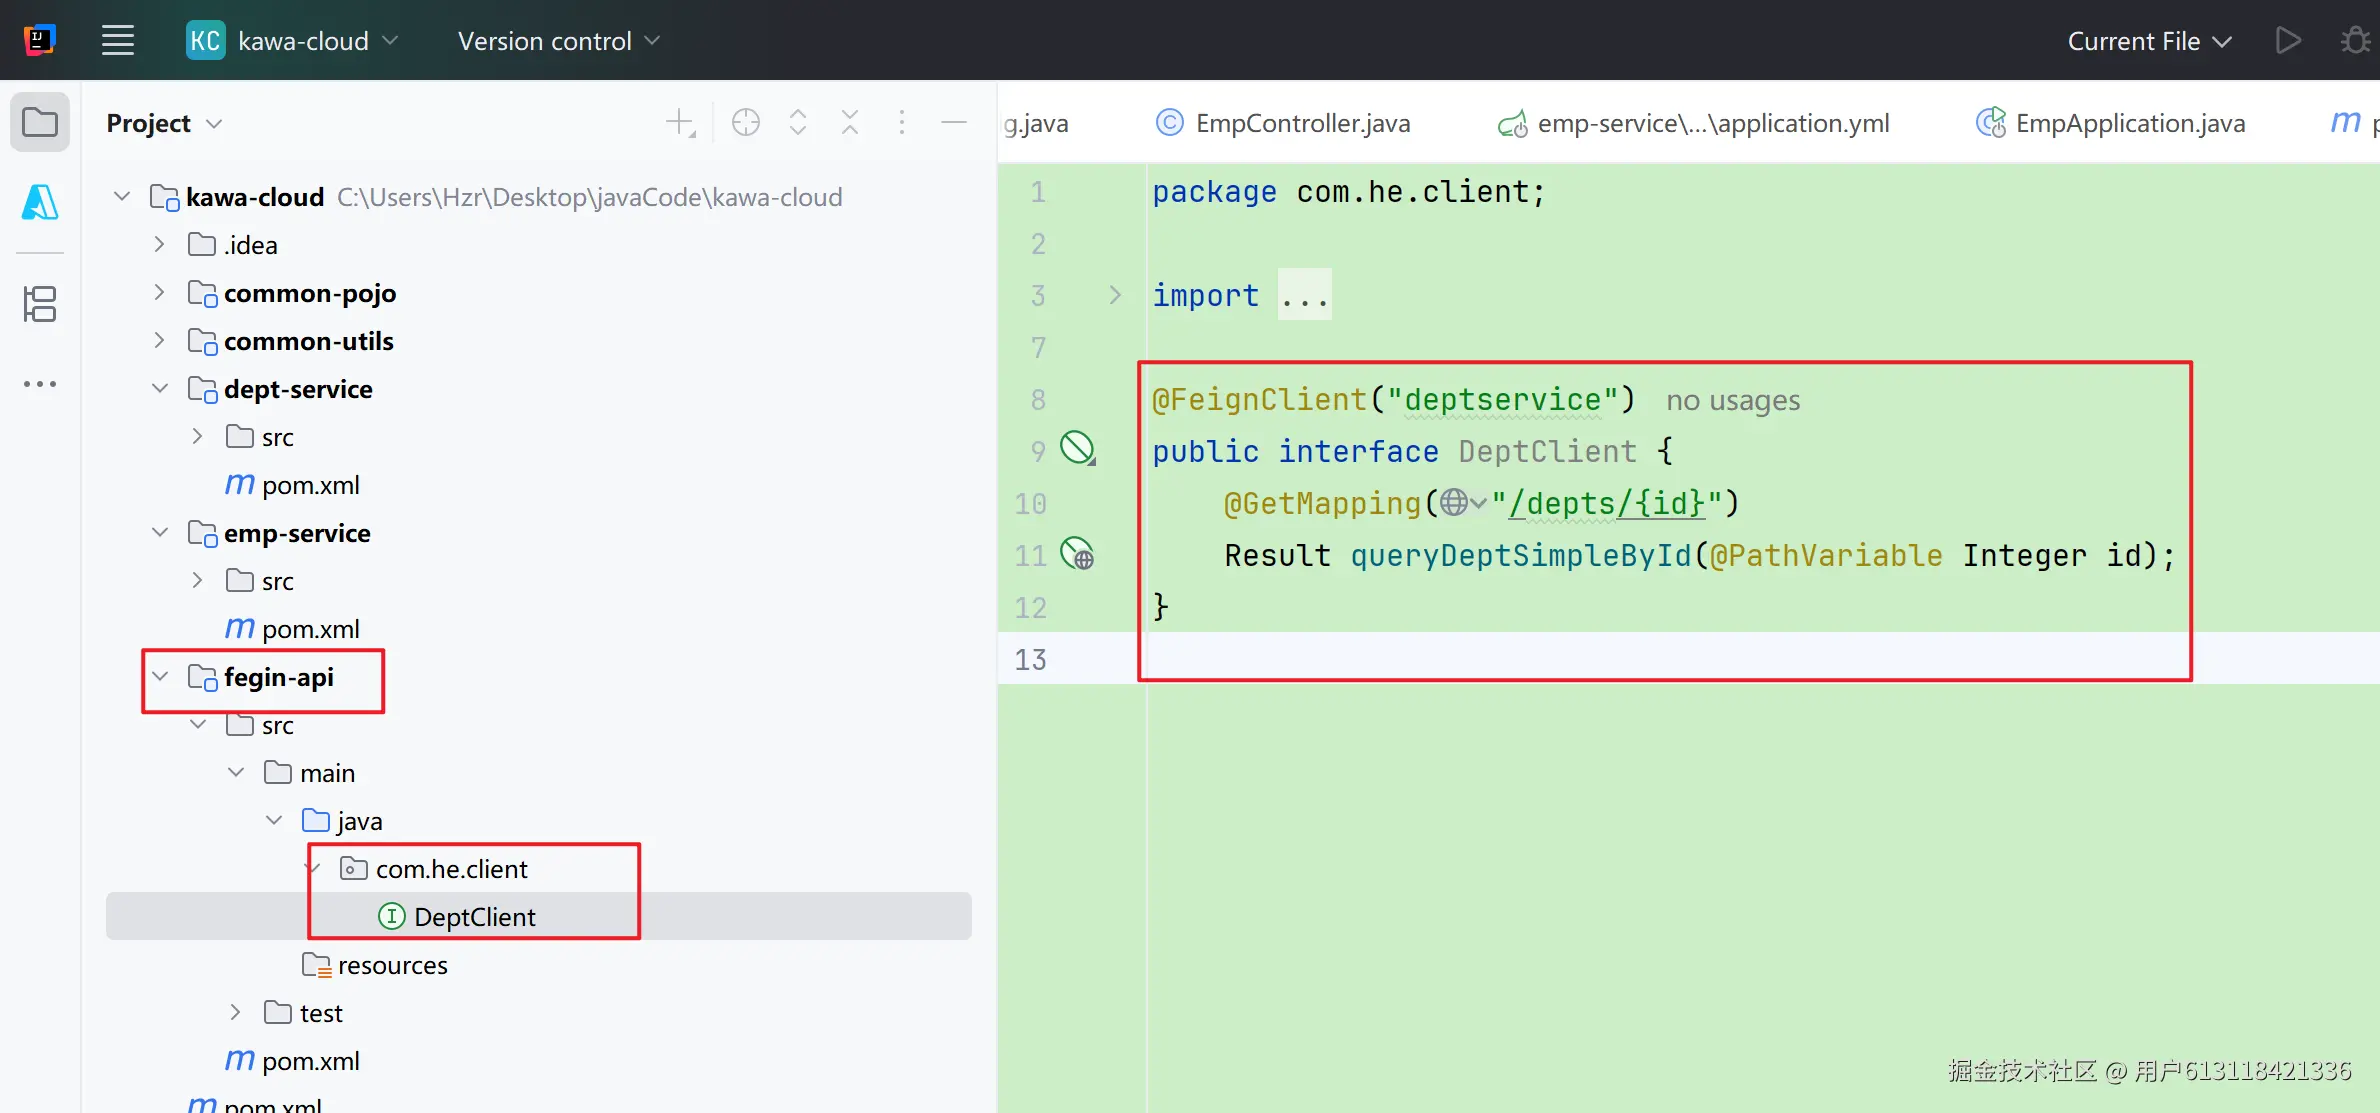Expand the folded import statement

[x=1115, y=295]
